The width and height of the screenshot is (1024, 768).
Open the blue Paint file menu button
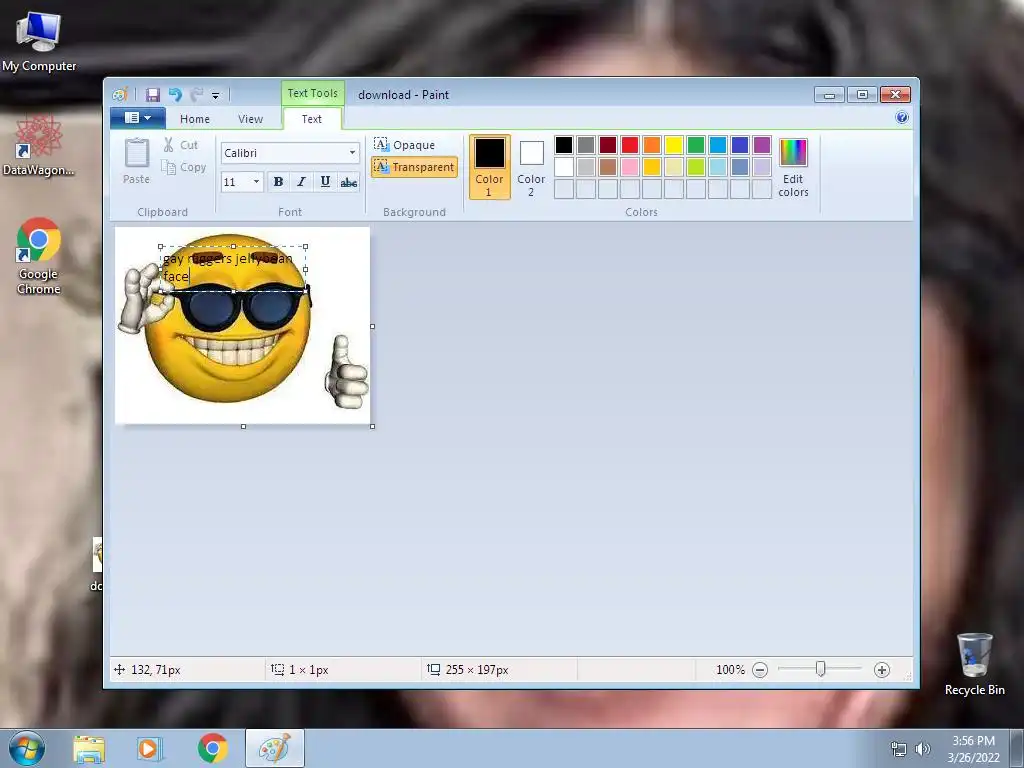point(138,118)
